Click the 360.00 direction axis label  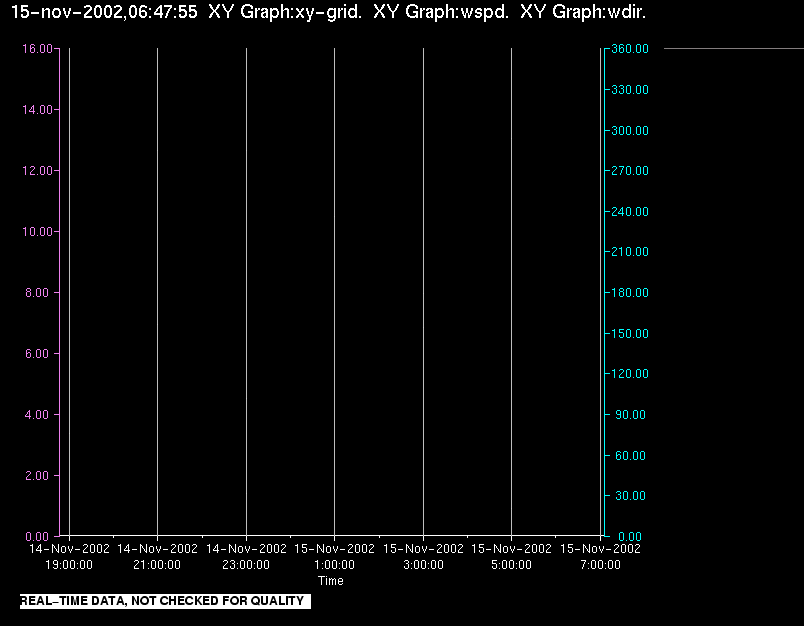pos(630,49)
